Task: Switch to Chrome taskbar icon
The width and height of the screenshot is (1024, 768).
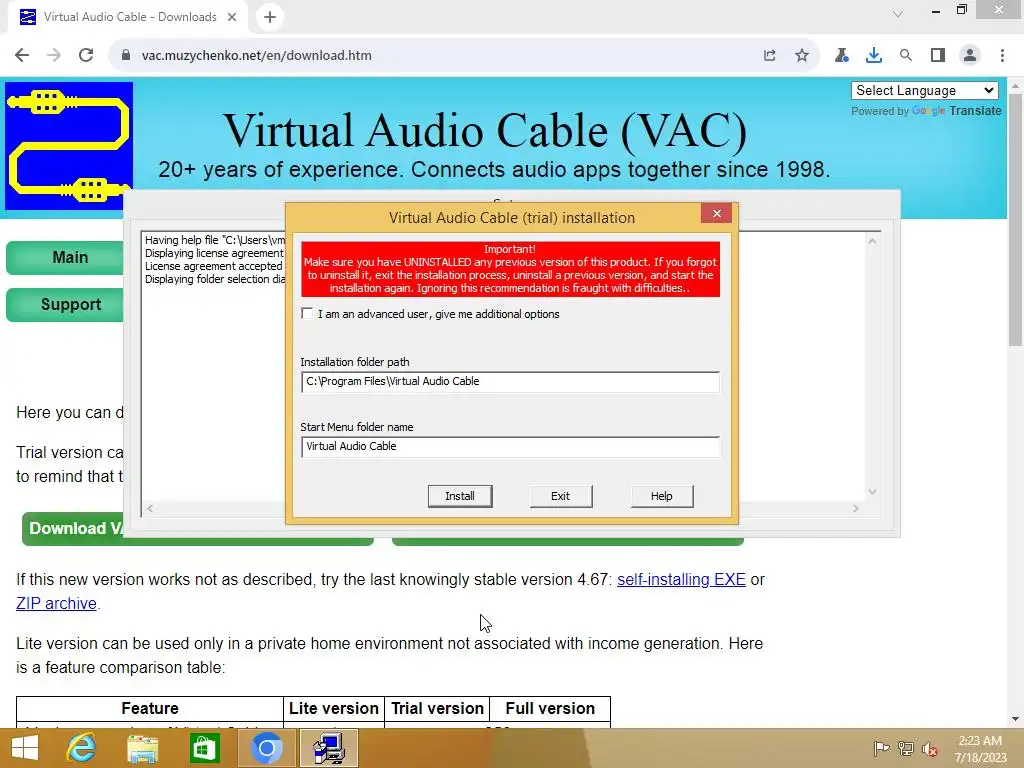Action: click(x=265, y=748)
